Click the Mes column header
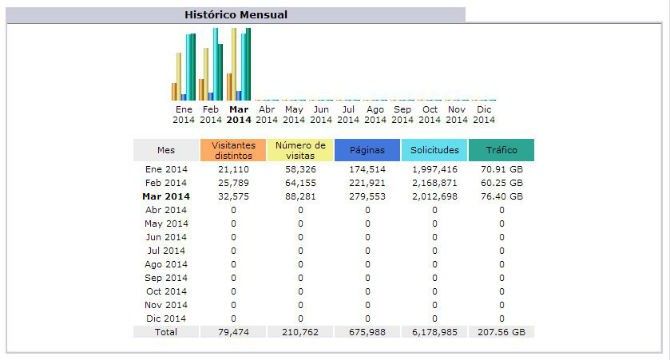Image resolution: width=670 pixels, height=360 pixels. (166, 150)
